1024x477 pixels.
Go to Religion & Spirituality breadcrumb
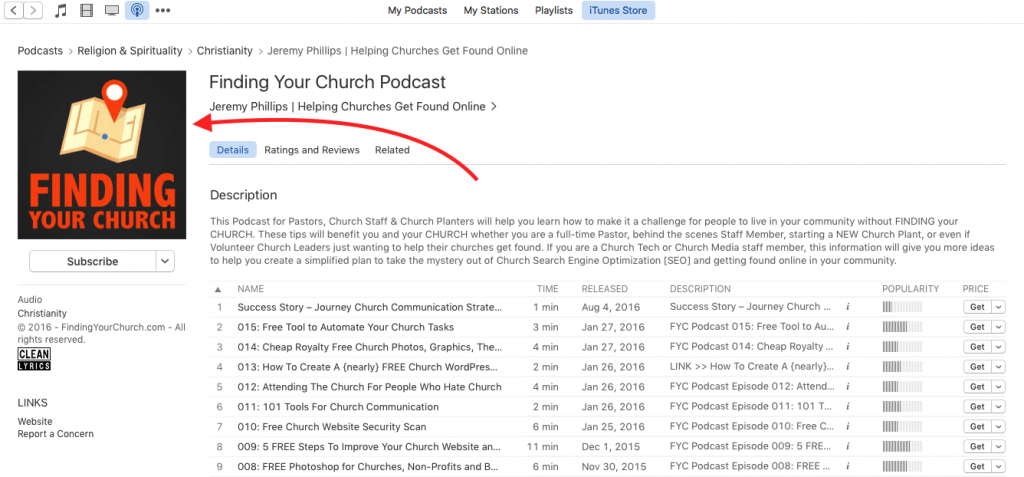[130, 50]
